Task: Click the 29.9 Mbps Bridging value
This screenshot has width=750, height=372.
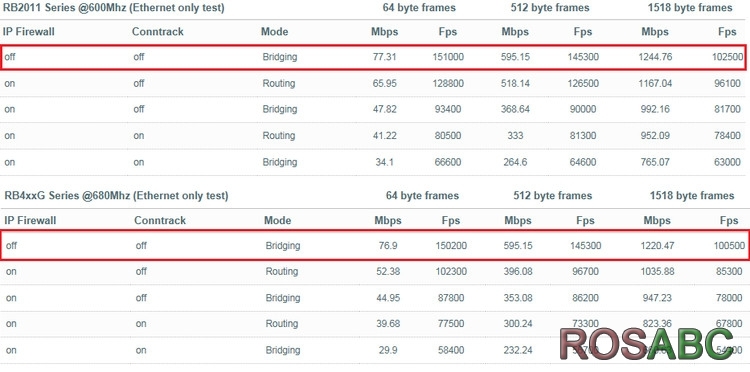Action: click(x=387, y=350)
